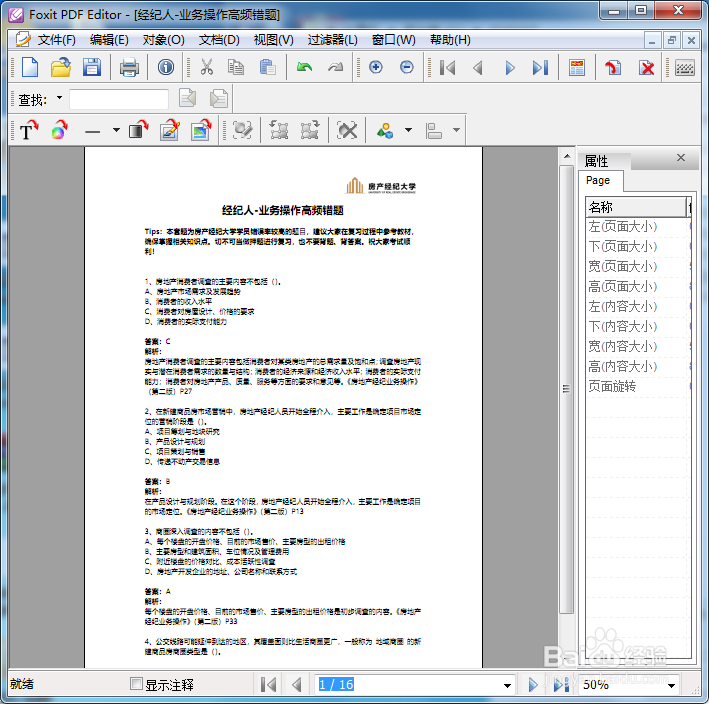709x704 pixels.
Task: Expand the line style dropdown arrow
Action: 116,130
